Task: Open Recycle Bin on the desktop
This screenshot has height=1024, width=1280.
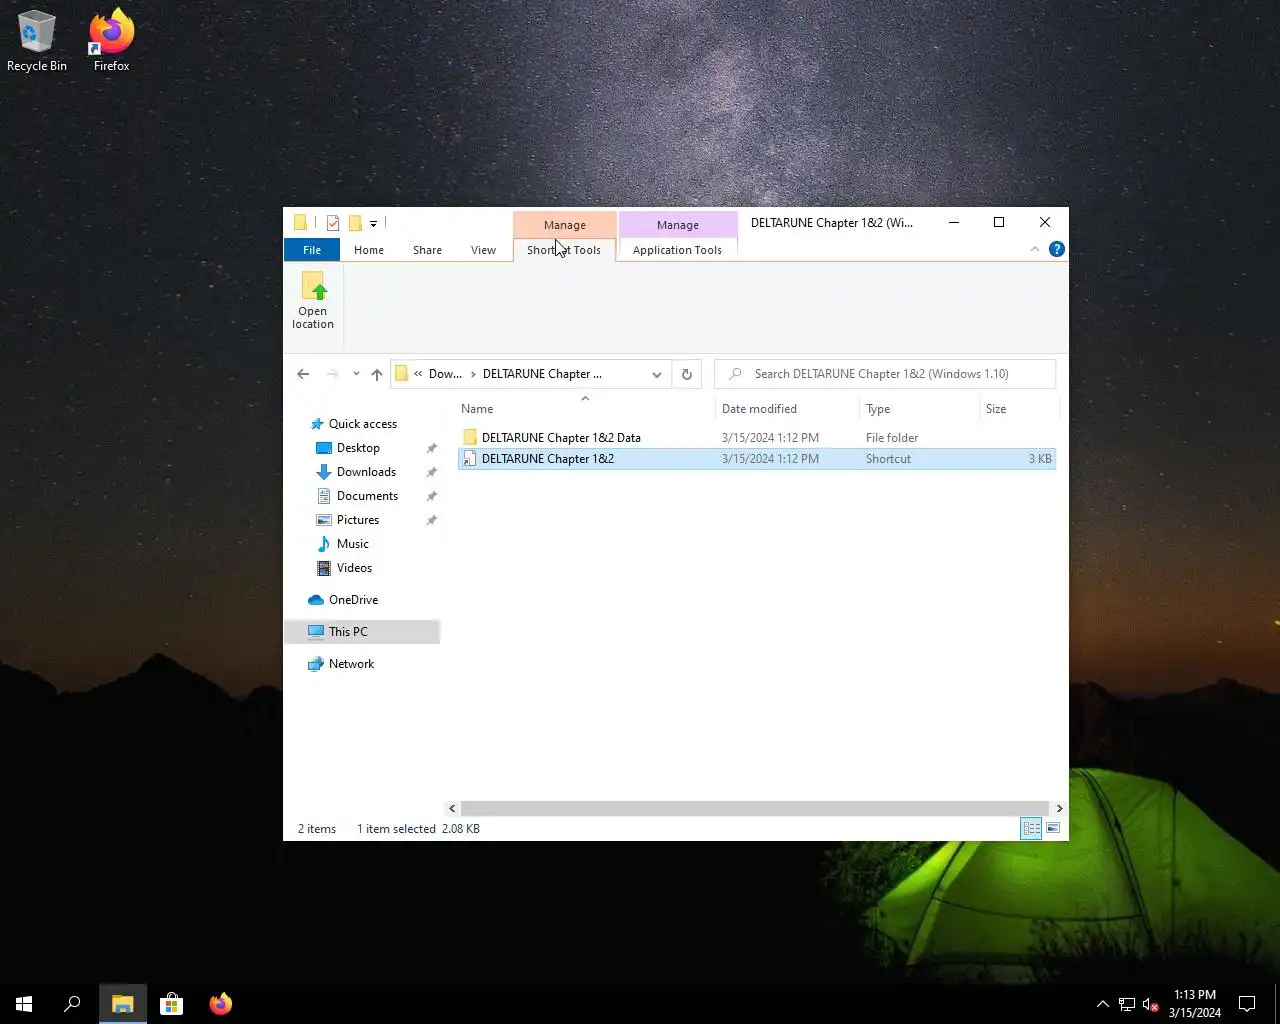Action: point(37,41)
